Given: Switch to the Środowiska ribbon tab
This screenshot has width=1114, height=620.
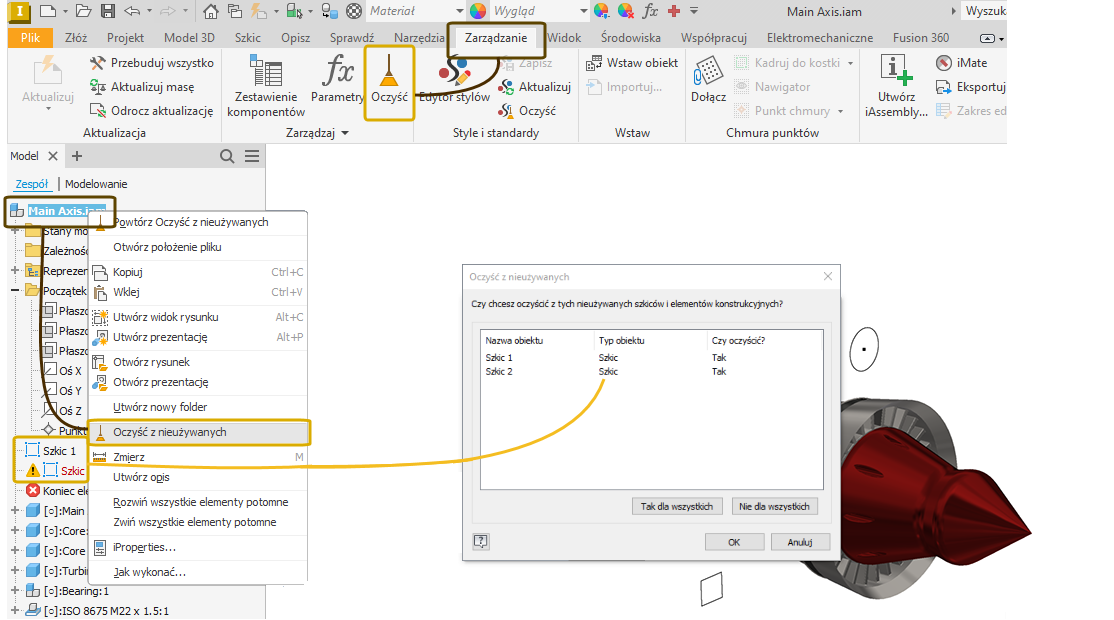Looking at the screenshot, I should click(630, 38).
